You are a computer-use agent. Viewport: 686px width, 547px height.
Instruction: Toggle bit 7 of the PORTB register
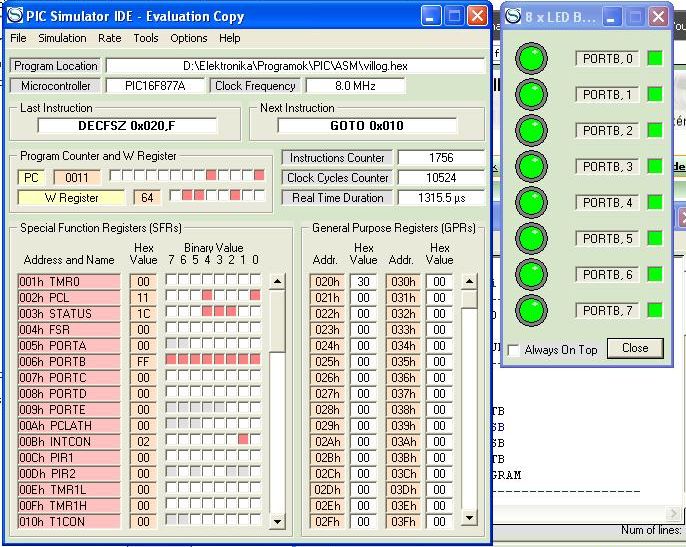click(171, 360)
